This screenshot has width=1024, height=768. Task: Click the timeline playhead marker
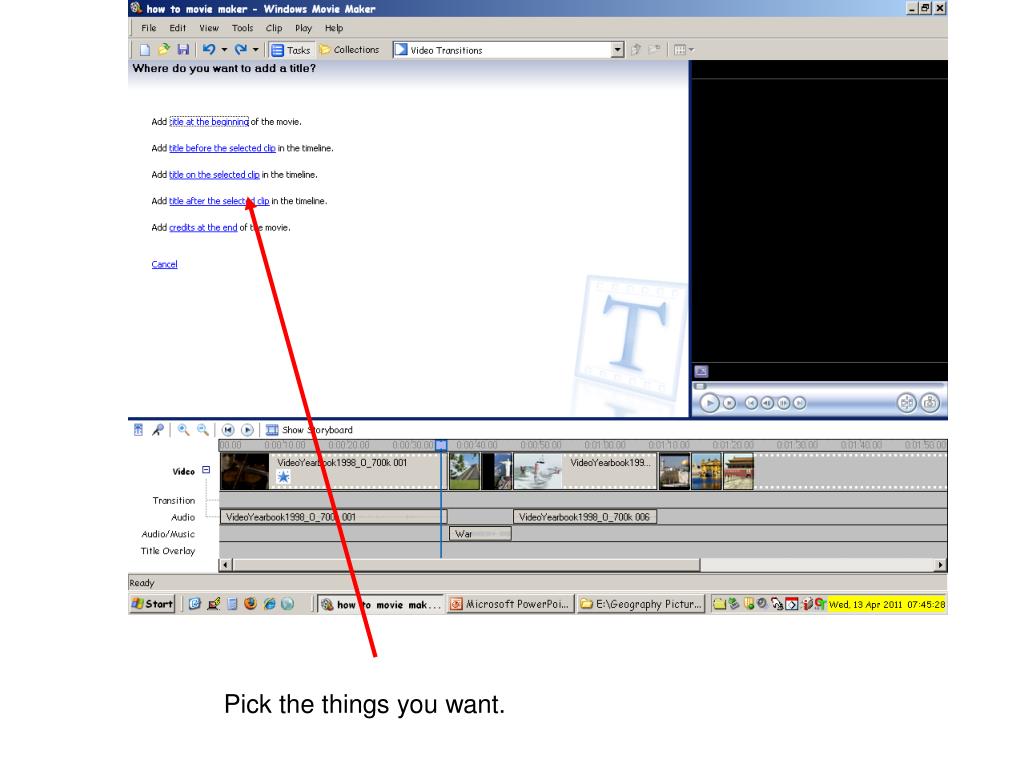point(441,445)
